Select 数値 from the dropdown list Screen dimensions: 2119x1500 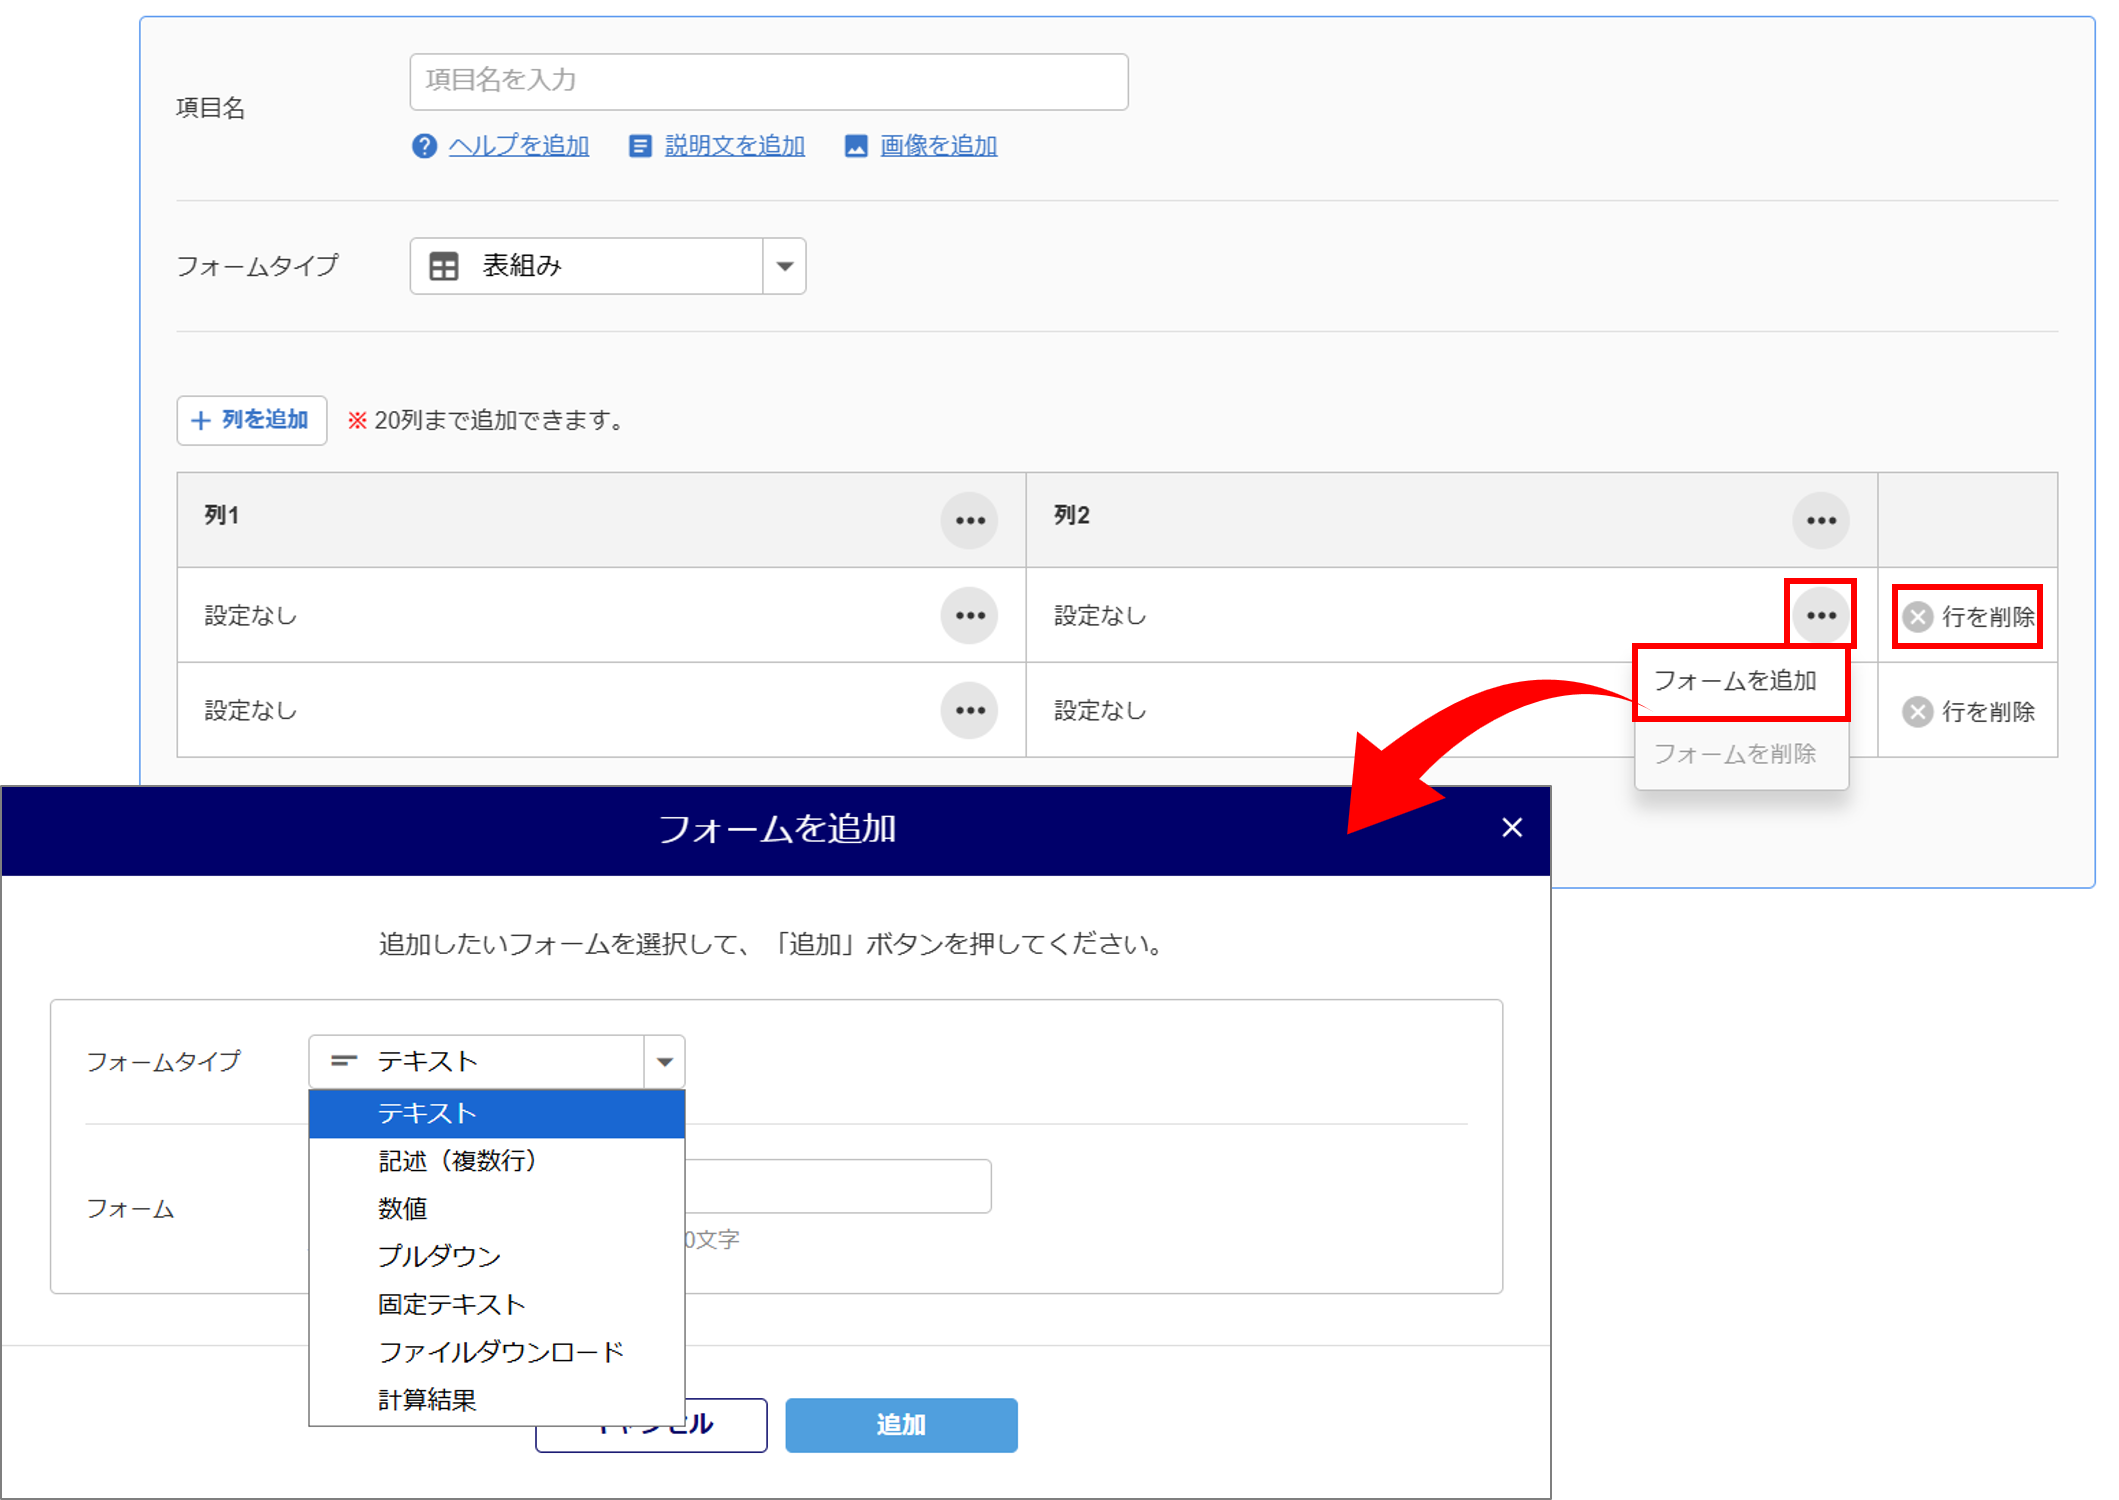(403, 1208)
